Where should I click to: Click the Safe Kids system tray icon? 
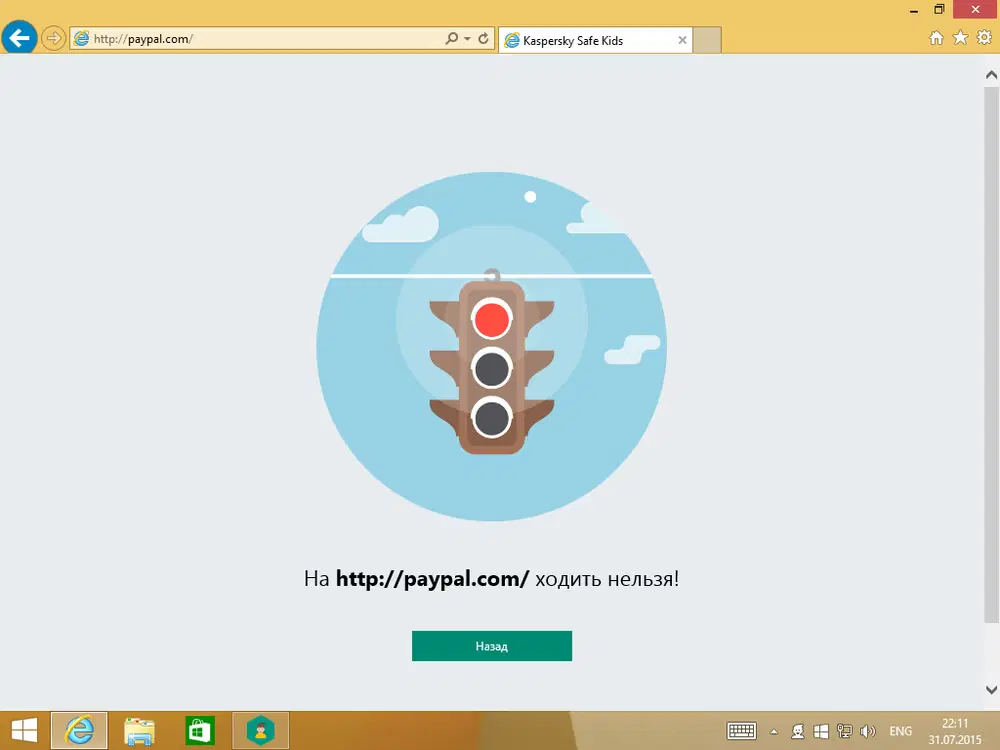point(797,731)
